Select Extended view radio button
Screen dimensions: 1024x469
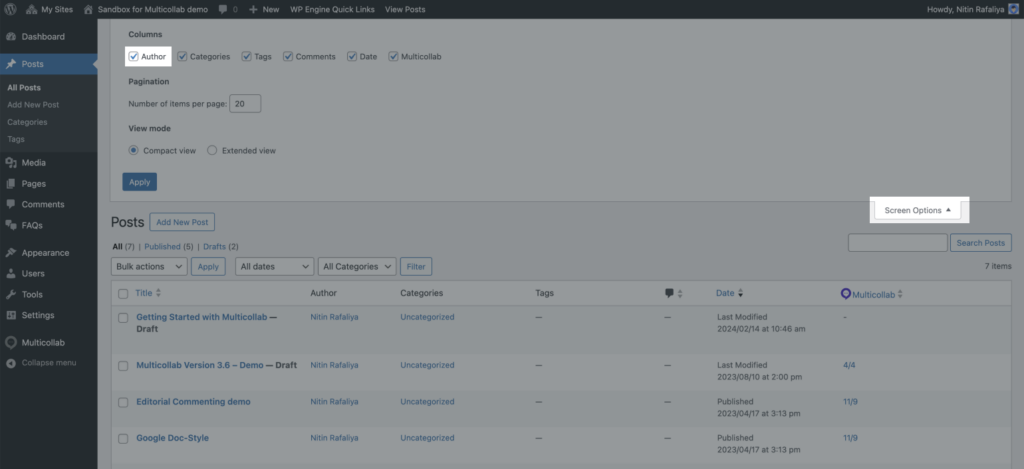click(x=212, y=150)
